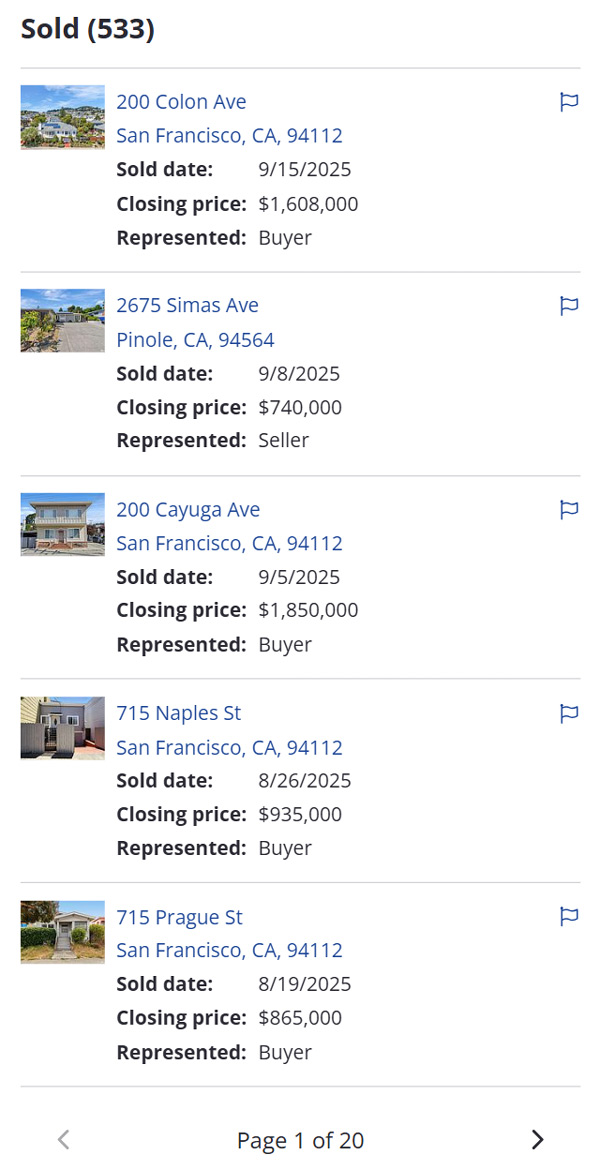Image resolution: width=600 pixels, height=1170 pixels.
Task: Go to next page of sold listings
Action: tap(537, 1139)
